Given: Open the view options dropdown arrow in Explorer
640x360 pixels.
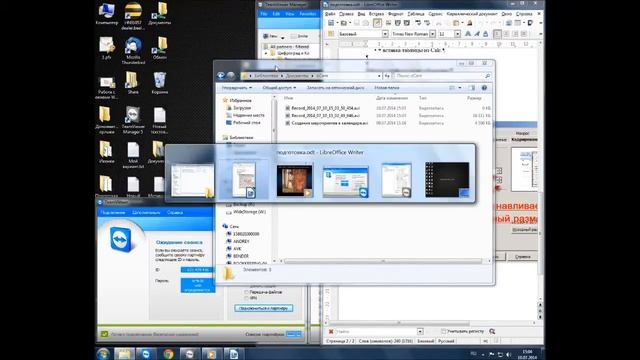Looking at the screenshot, I should [x=460, y=88].
